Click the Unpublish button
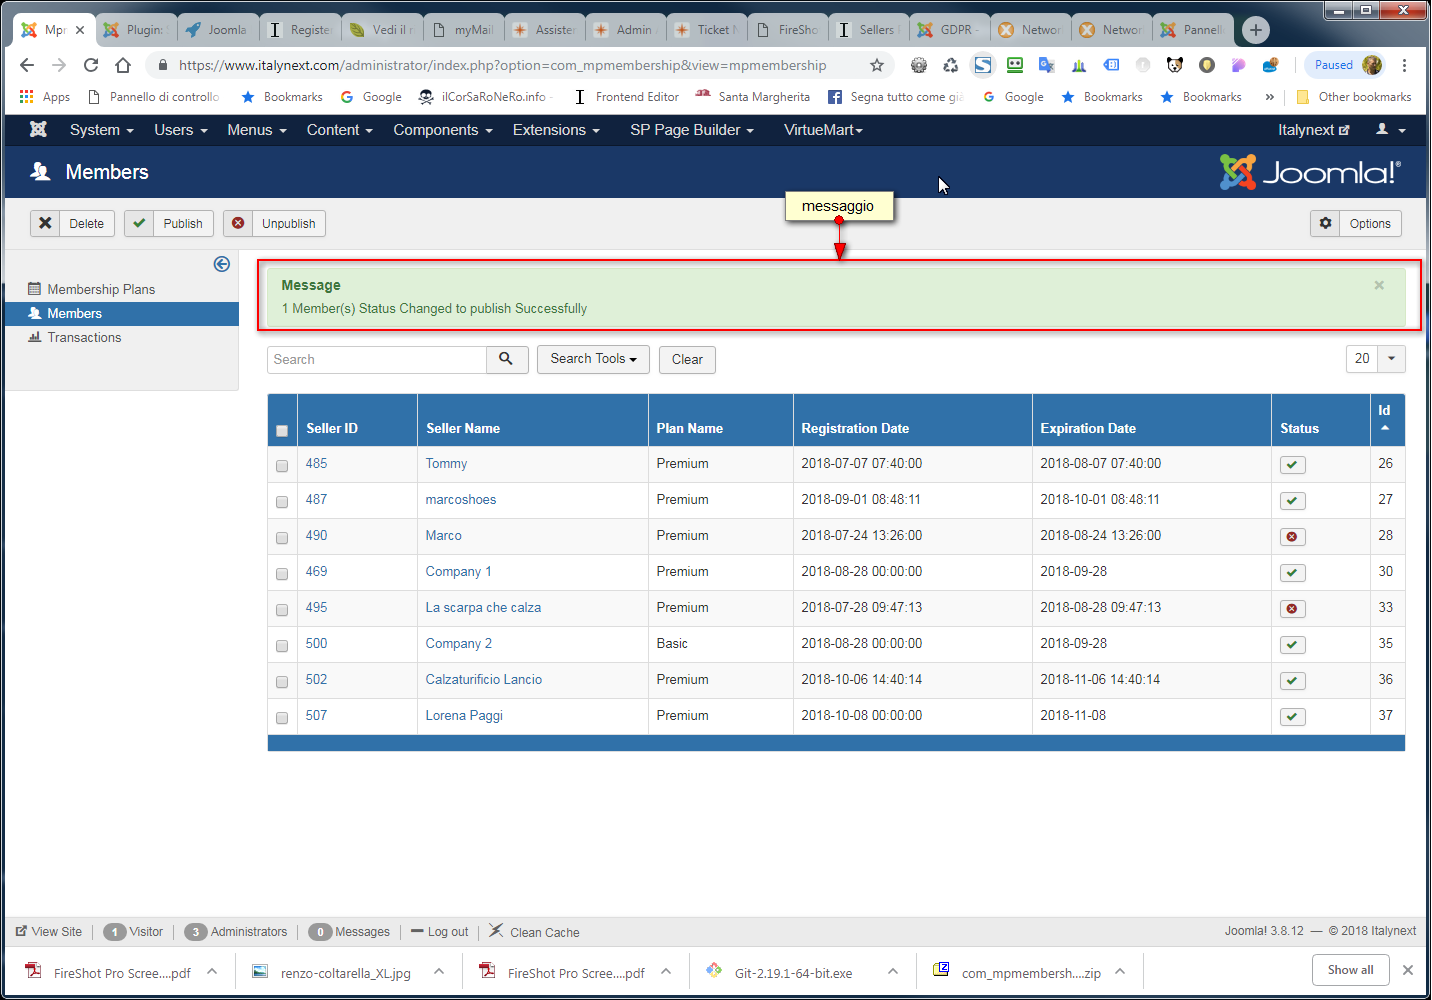This screenshot has height=1000, width=1432. [x=274, y=224]
